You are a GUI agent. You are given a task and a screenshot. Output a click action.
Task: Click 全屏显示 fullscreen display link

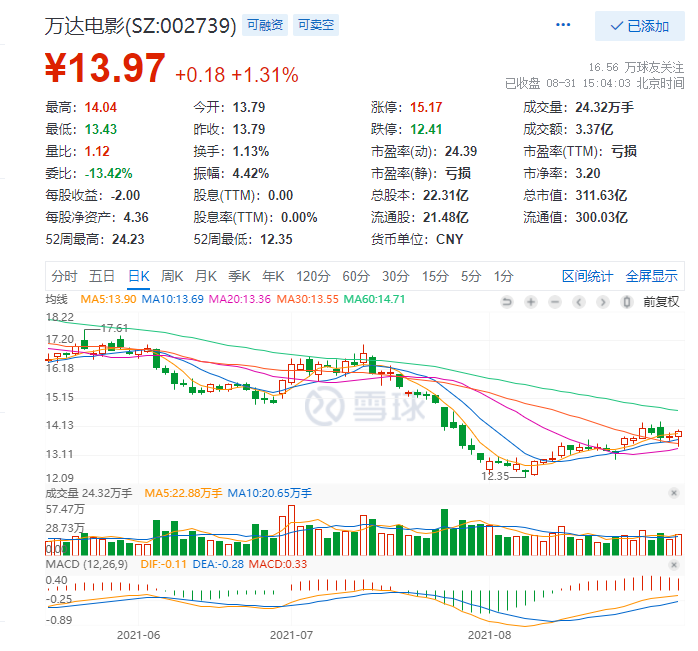651,276
